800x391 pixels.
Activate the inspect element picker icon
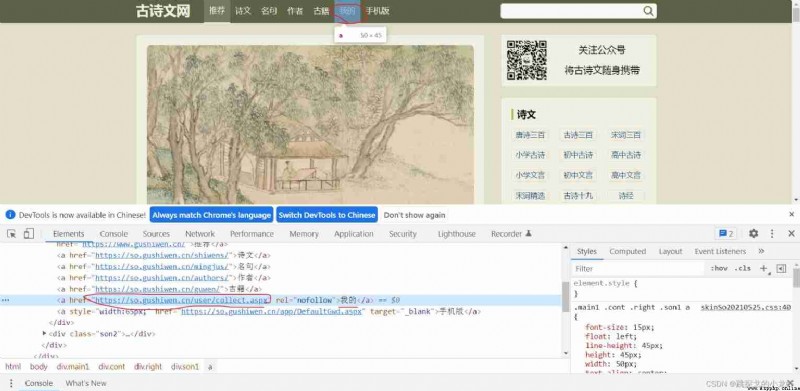[x=12, y=234]
